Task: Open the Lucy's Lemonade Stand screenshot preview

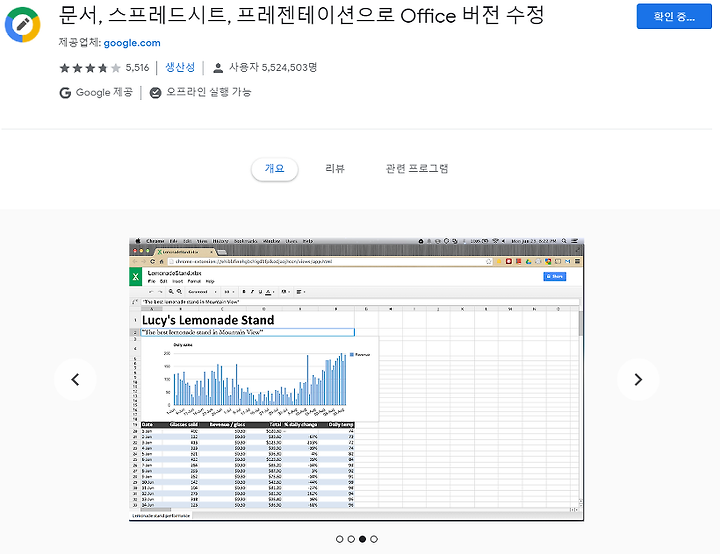Action: [x=356, y=379]
